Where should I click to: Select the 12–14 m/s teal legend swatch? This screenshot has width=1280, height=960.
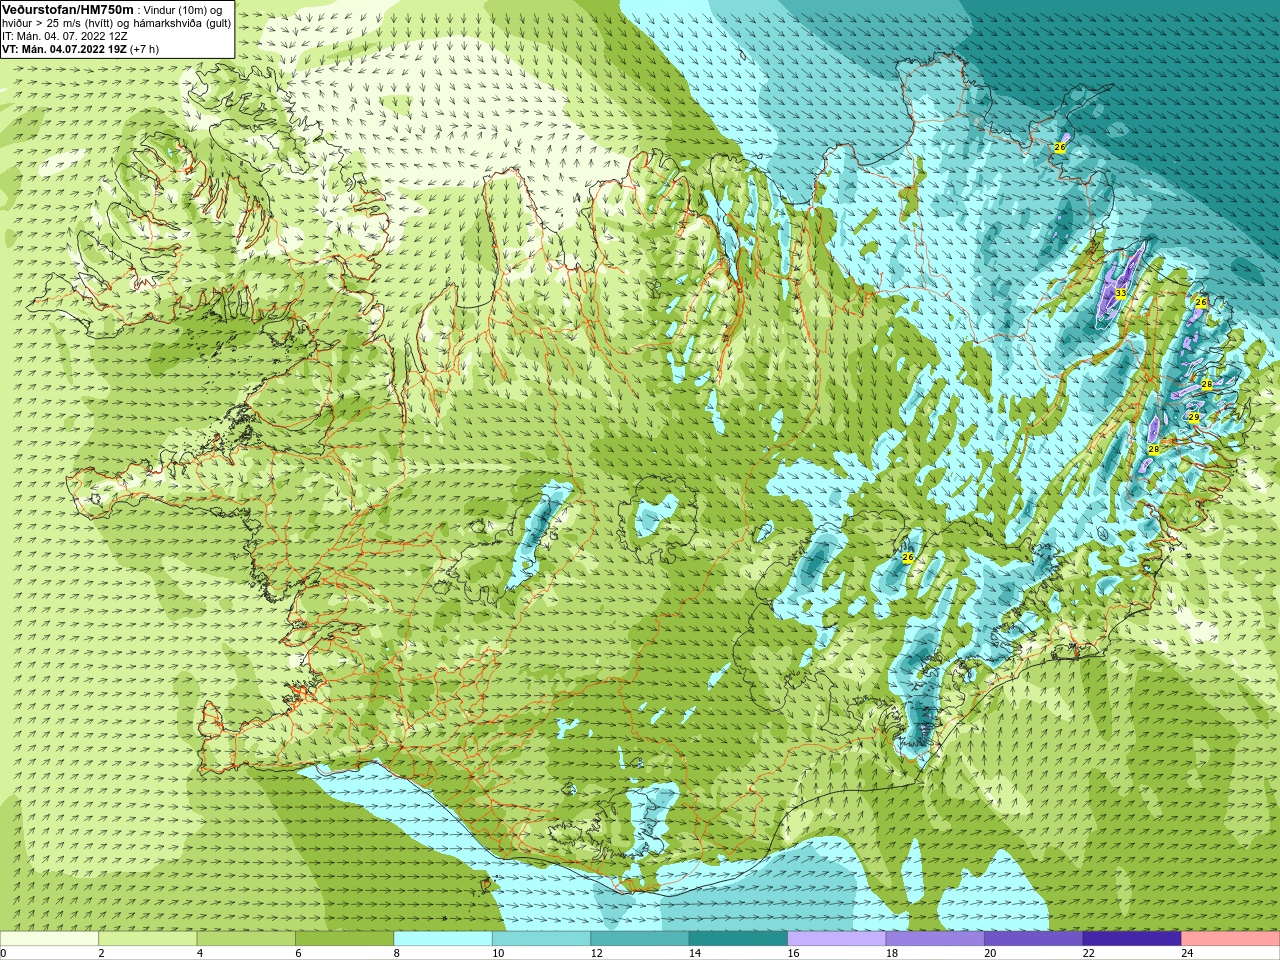point(640,939)
